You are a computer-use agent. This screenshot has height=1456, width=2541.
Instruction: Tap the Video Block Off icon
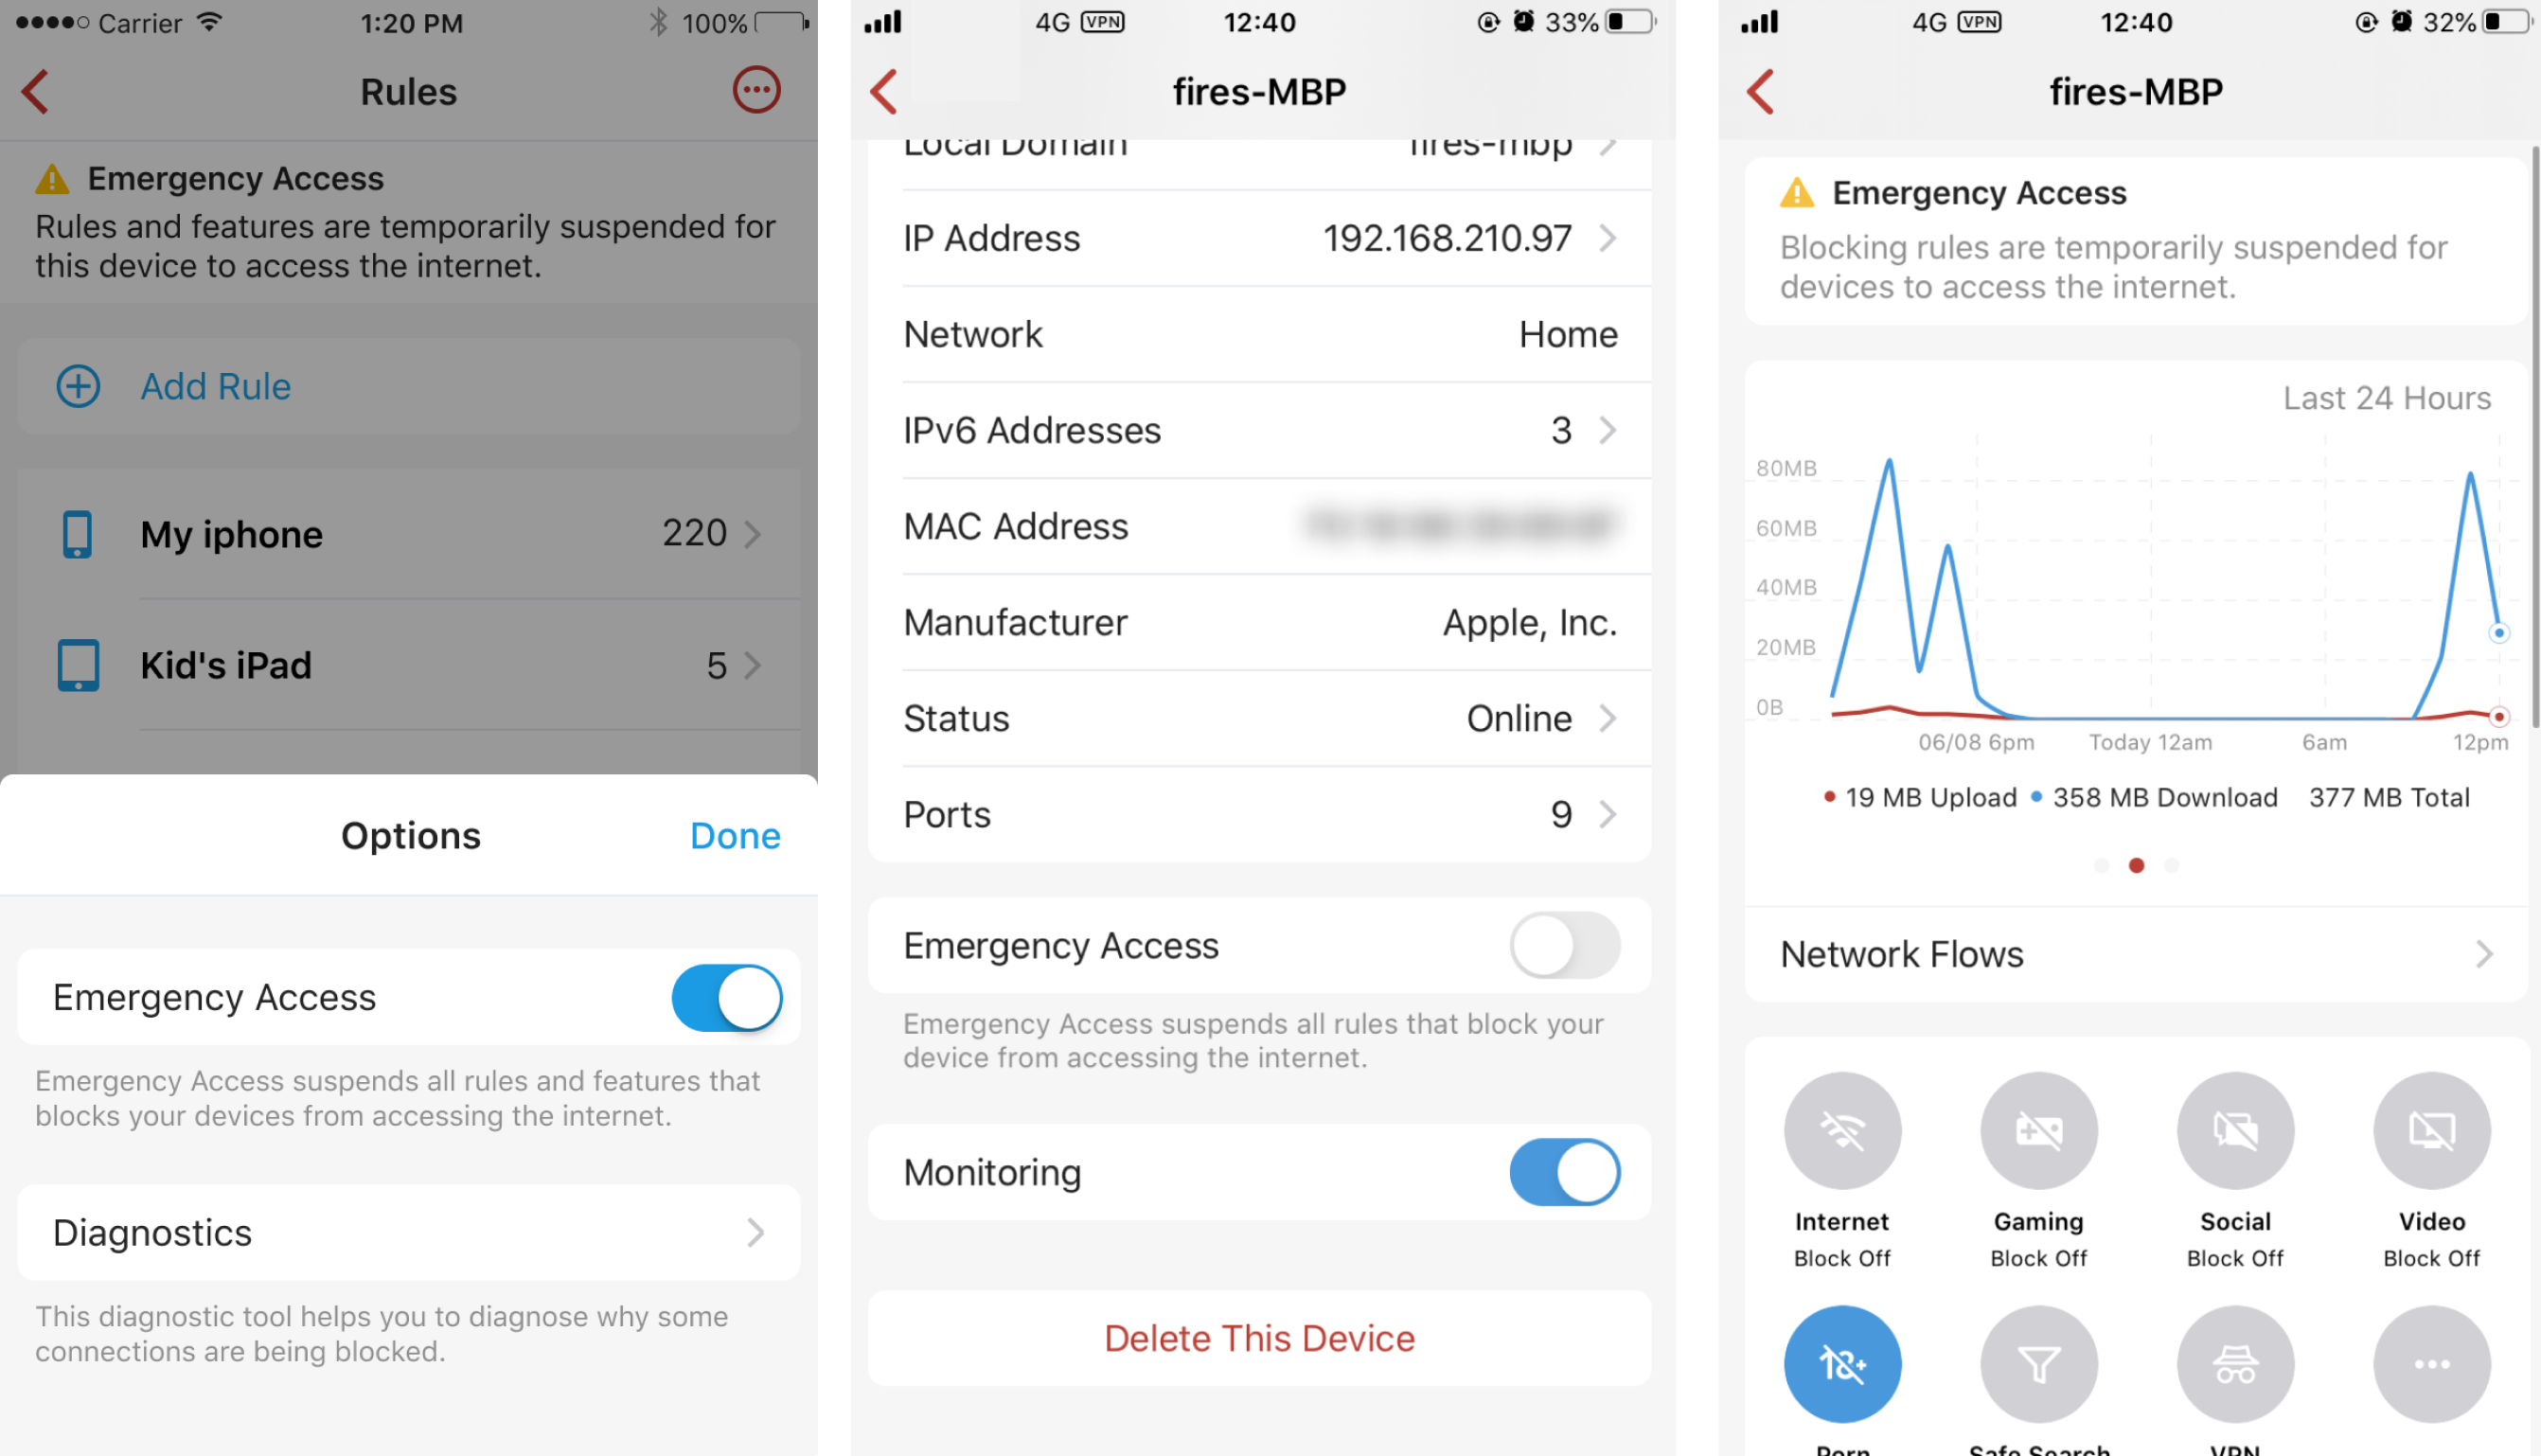coord(2431,1131)
